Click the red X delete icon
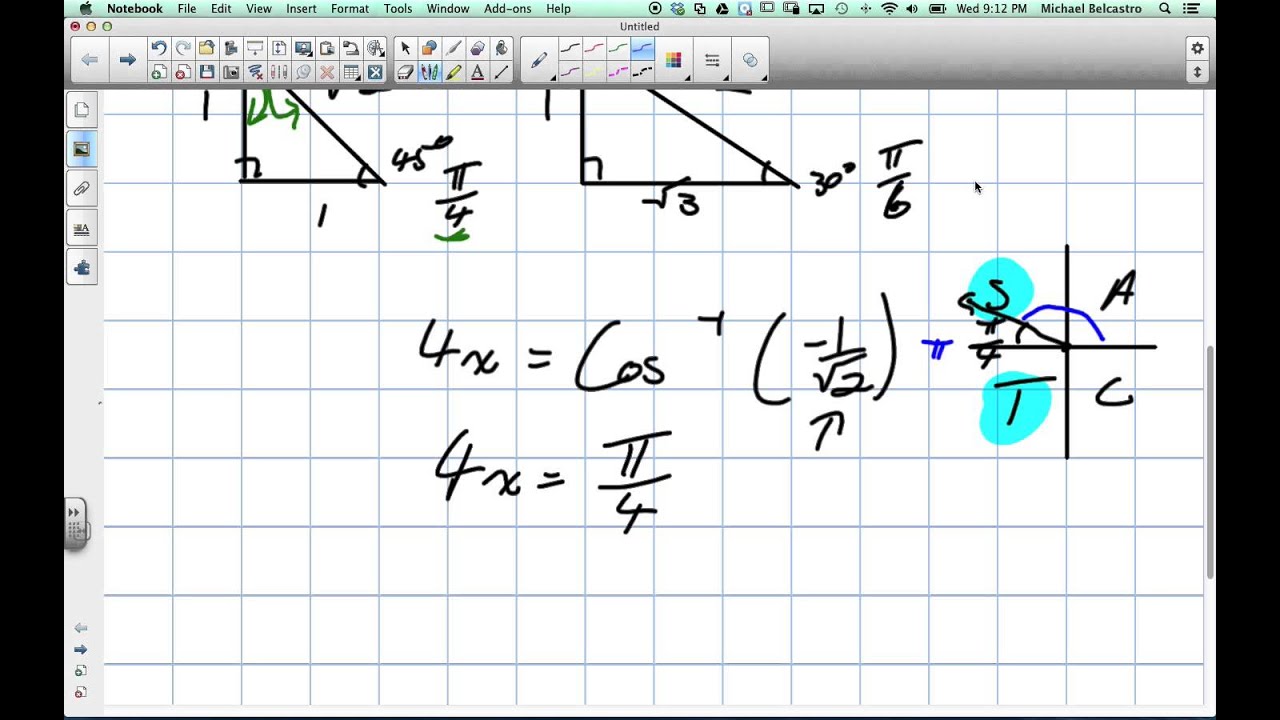1280x720 pixels. 327,72
